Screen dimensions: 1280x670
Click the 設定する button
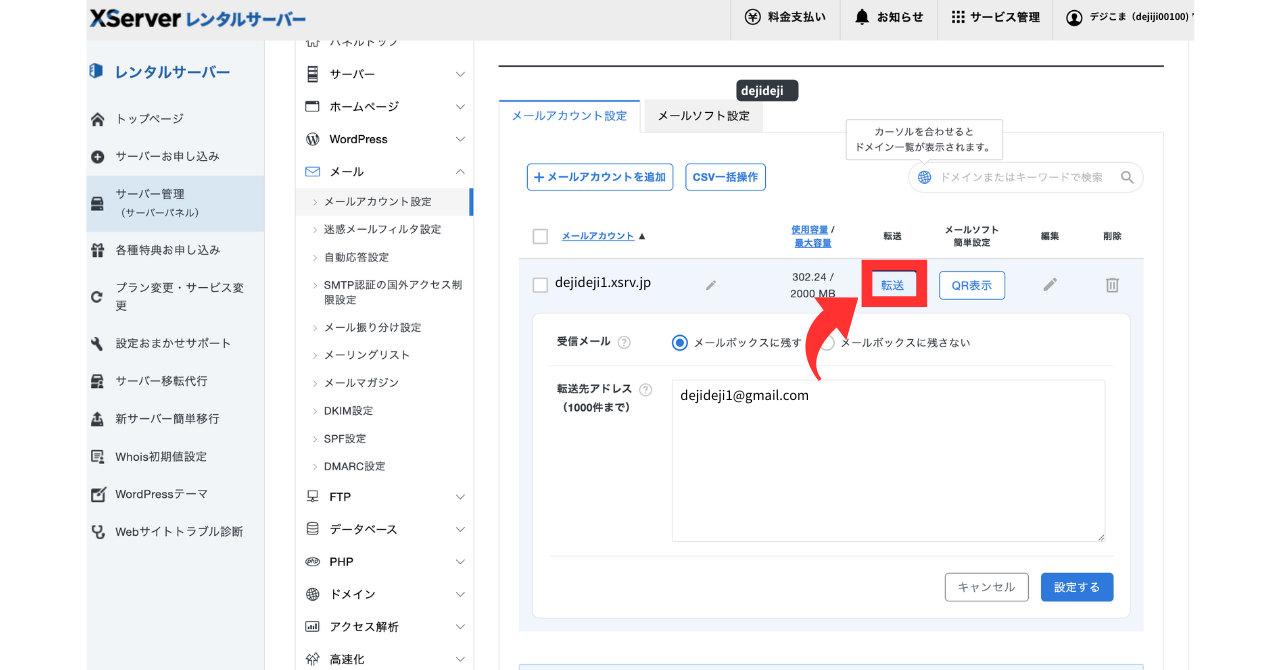pos(1076,587)
